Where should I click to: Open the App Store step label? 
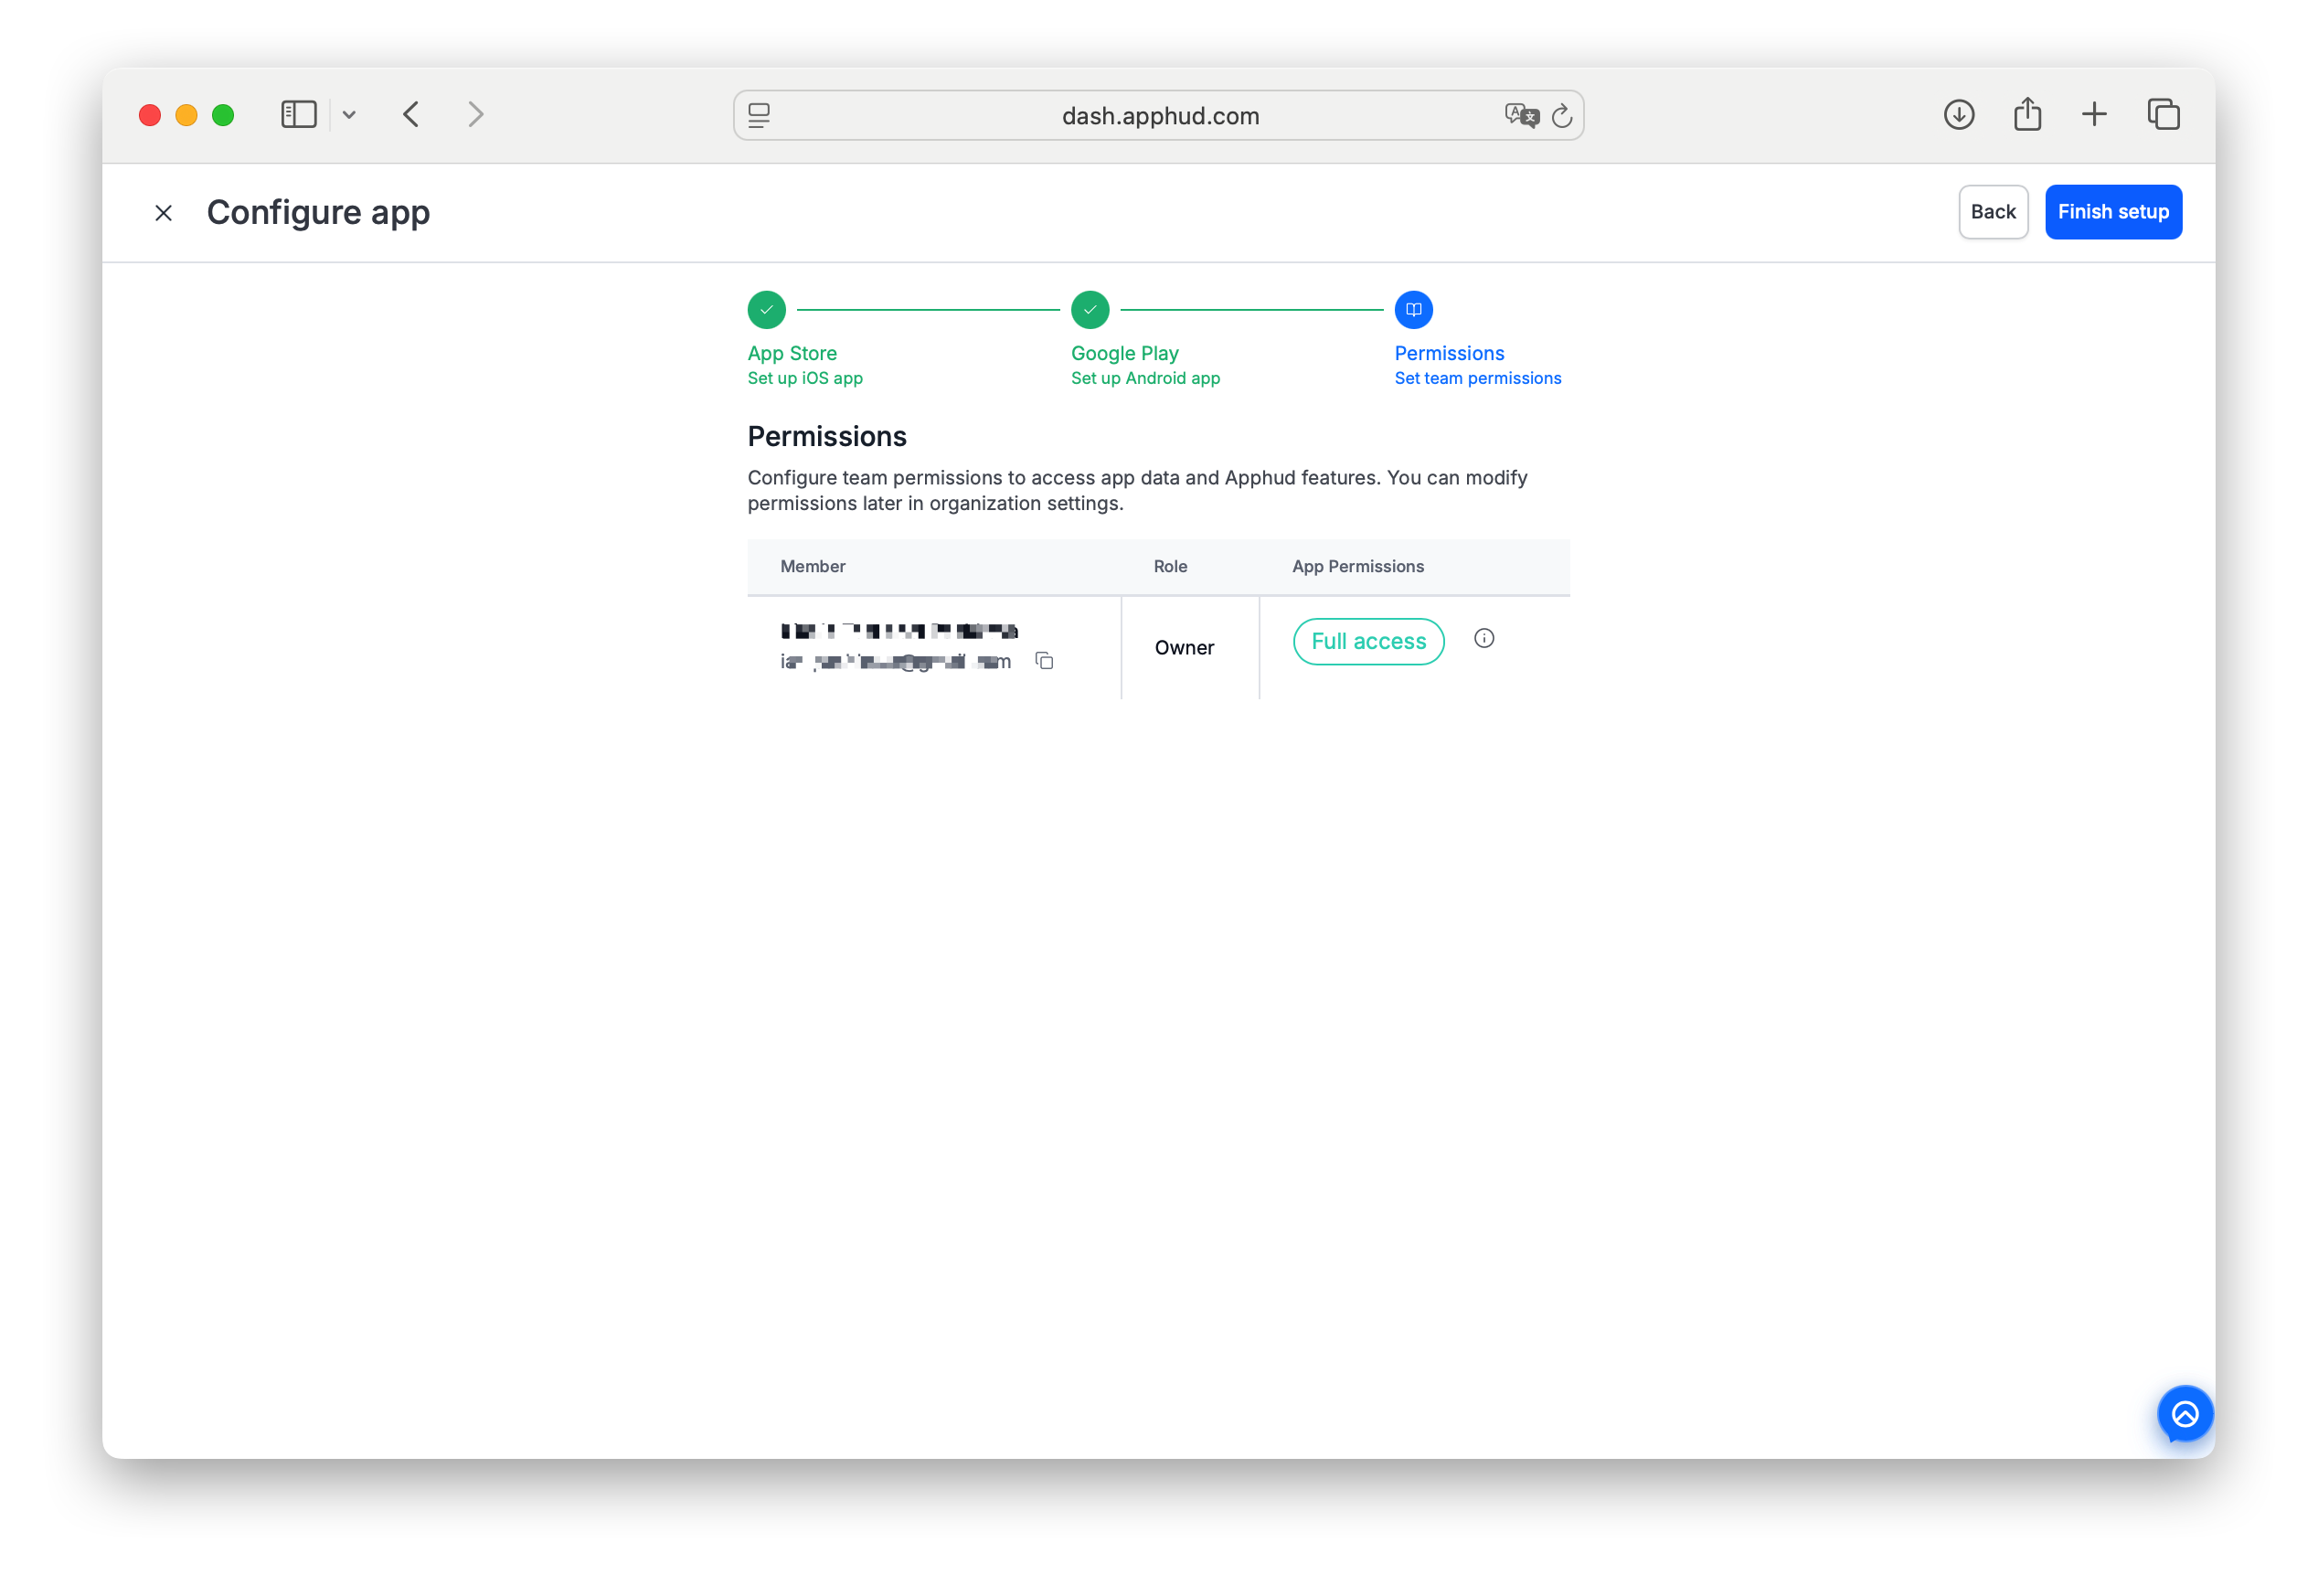point(792,353)
